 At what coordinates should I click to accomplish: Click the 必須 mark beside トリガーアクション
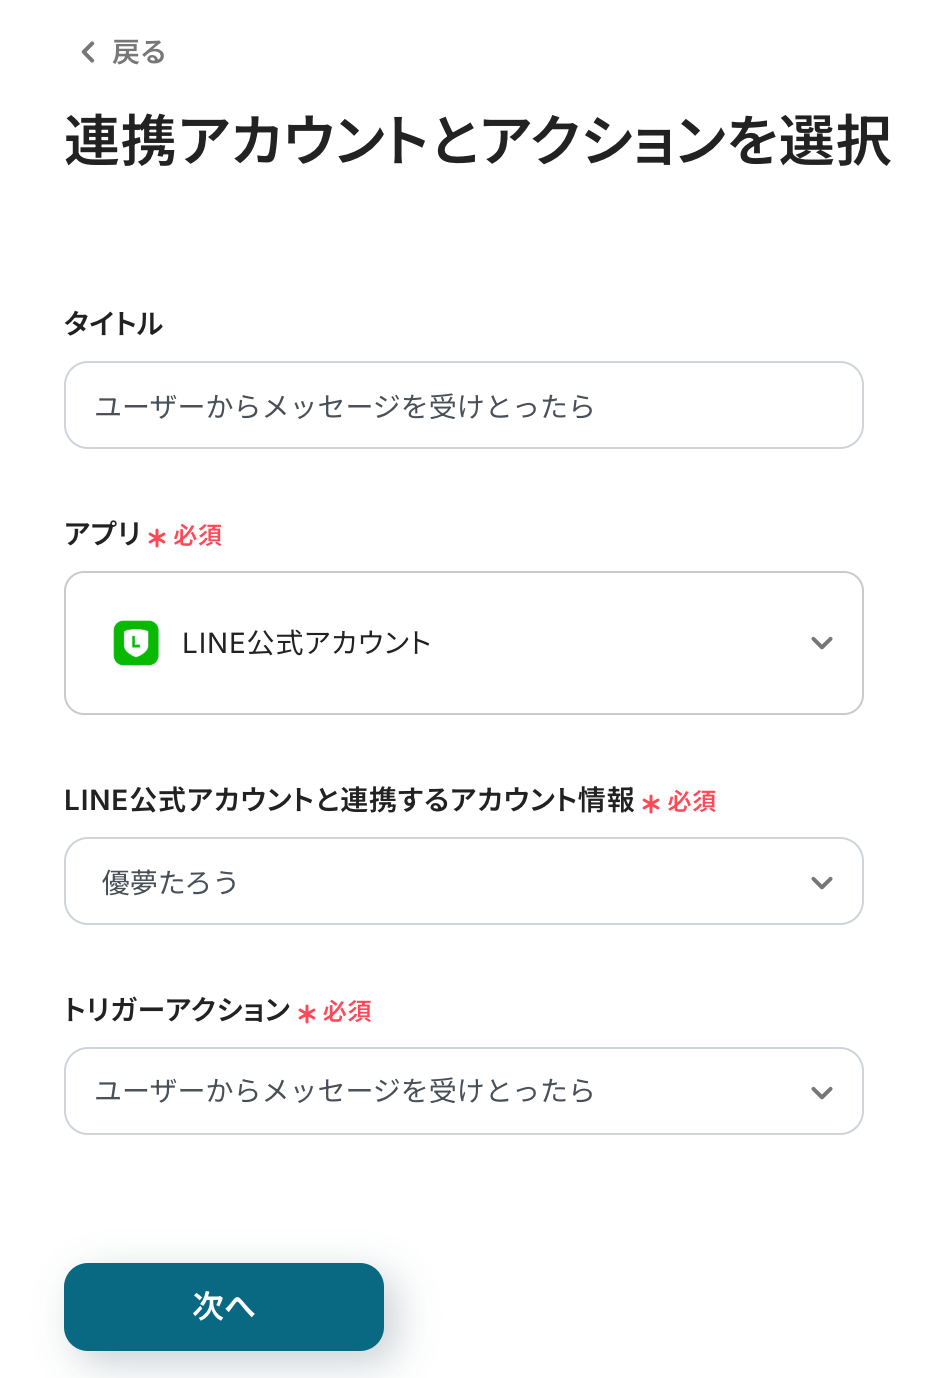click(347, 1012)
